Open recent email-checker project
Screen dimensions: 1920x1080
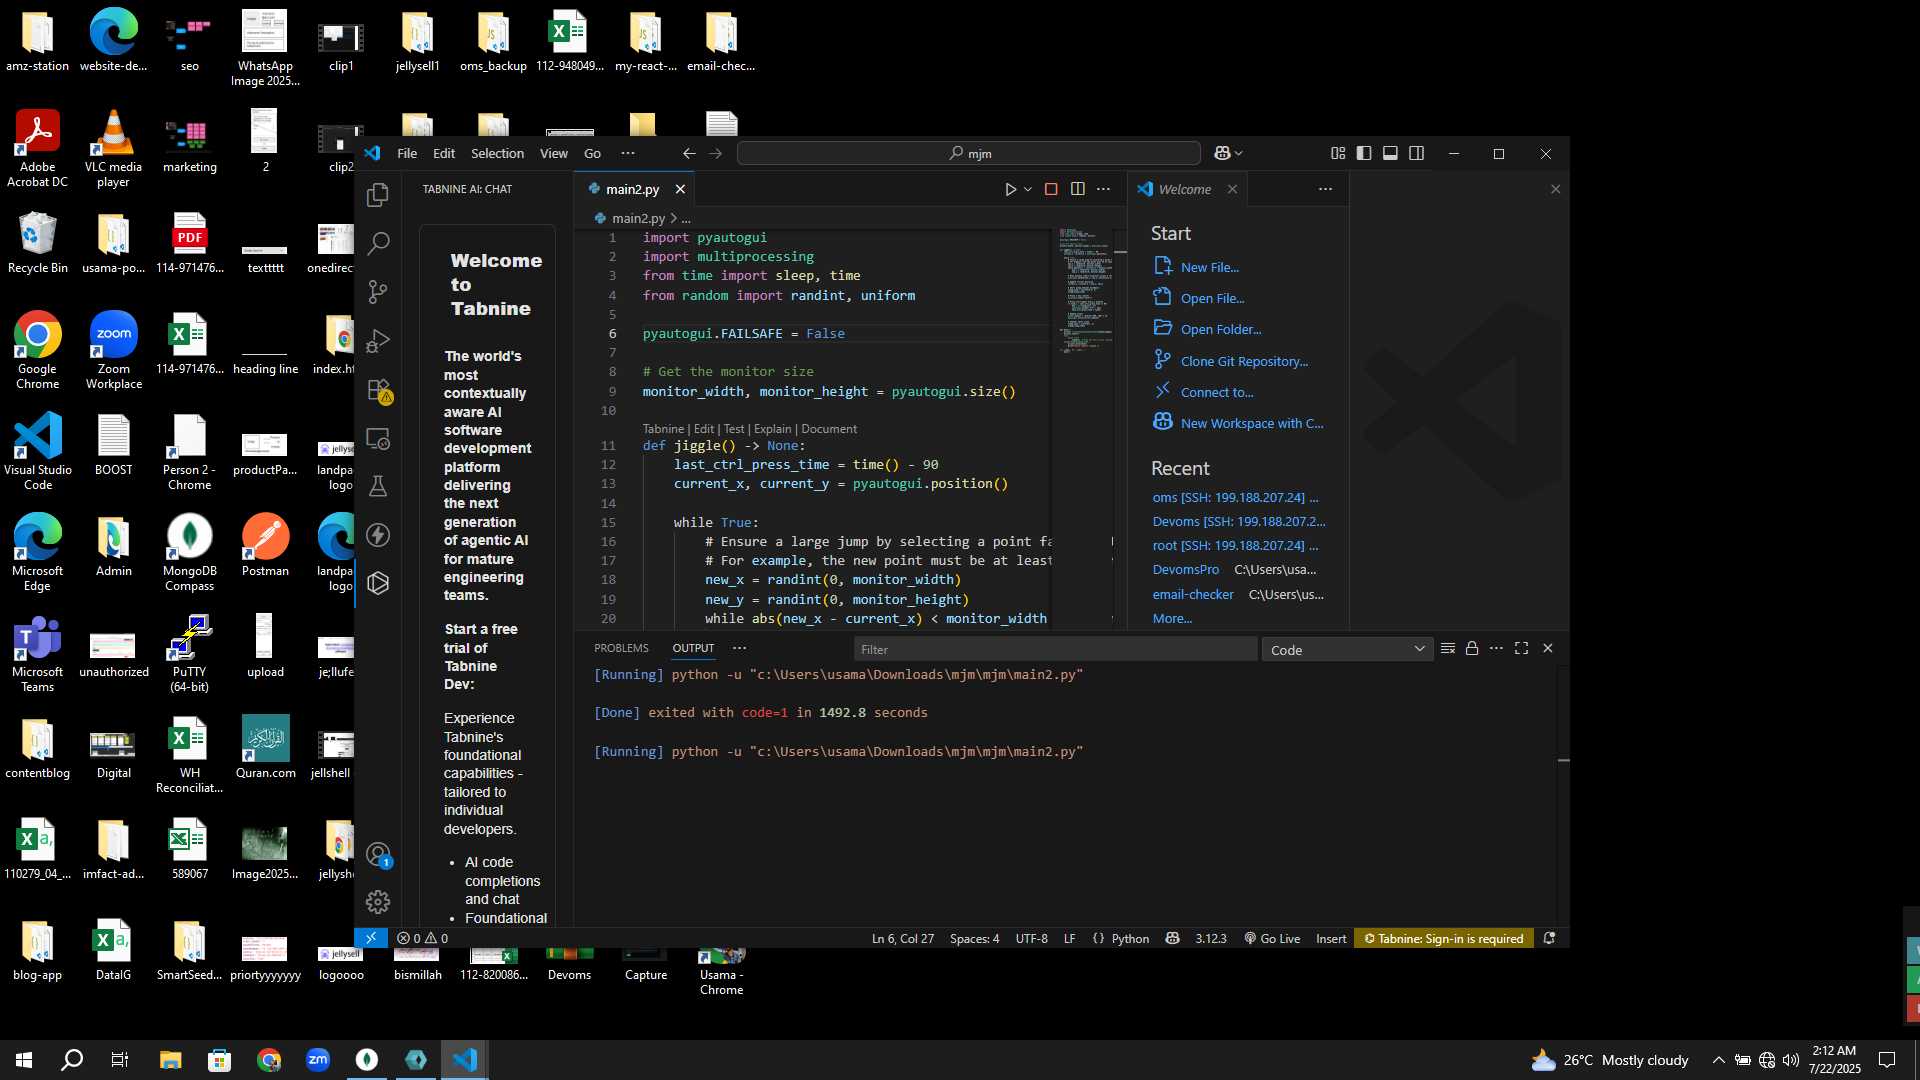coord(1192,594)
